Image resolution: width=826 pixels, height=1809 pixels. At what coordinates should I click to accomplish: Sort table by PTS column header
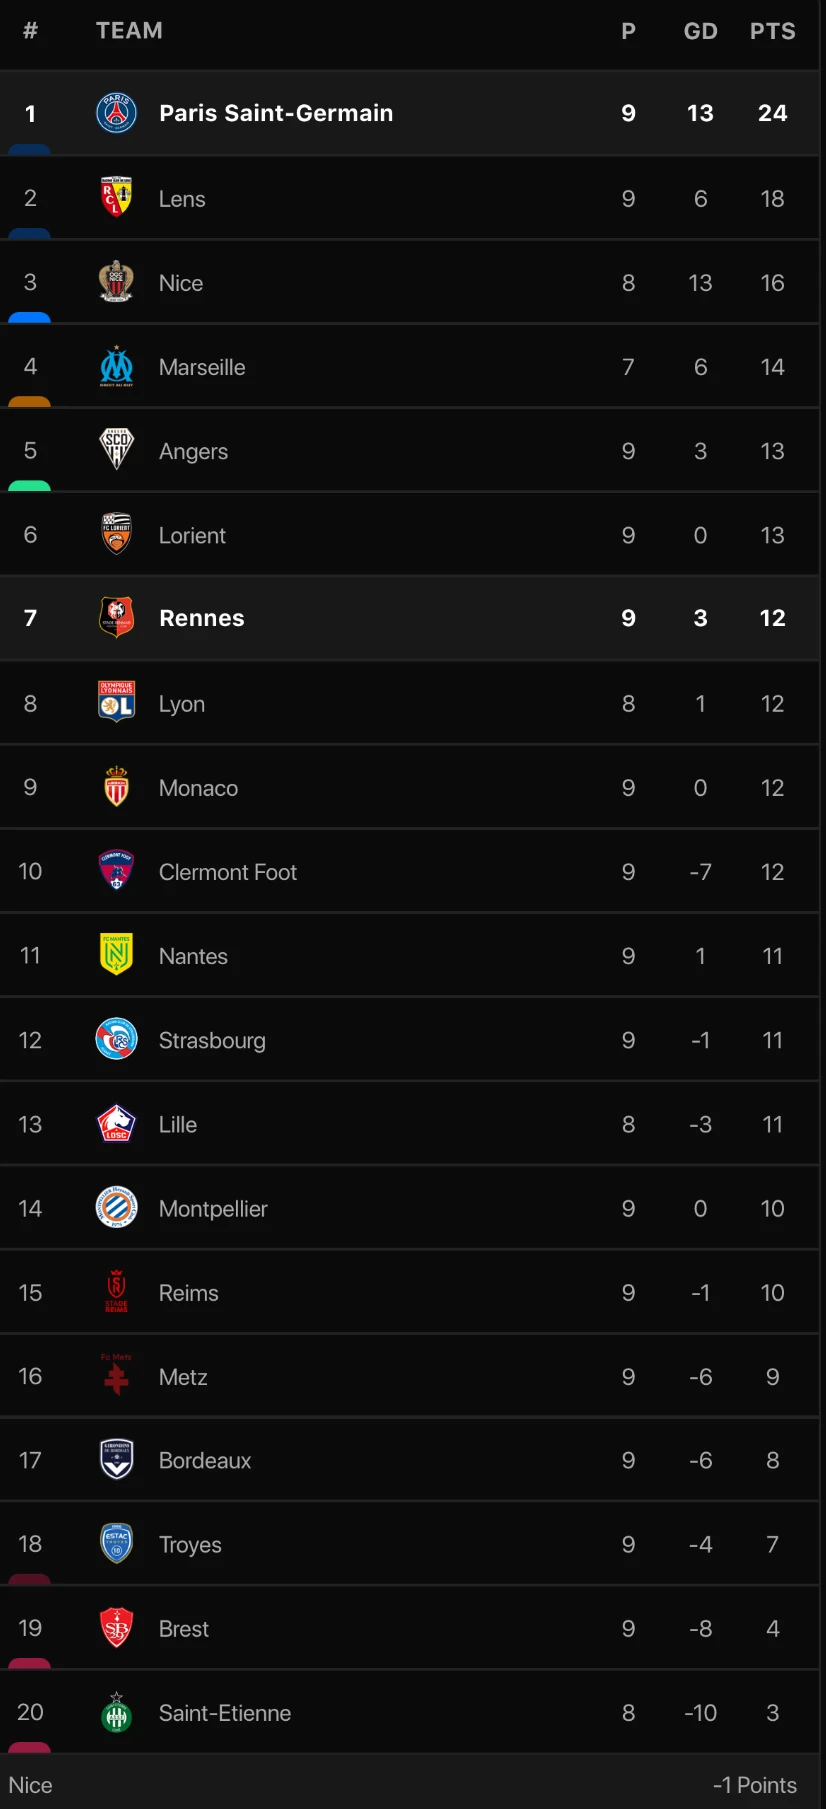(772, 31)
